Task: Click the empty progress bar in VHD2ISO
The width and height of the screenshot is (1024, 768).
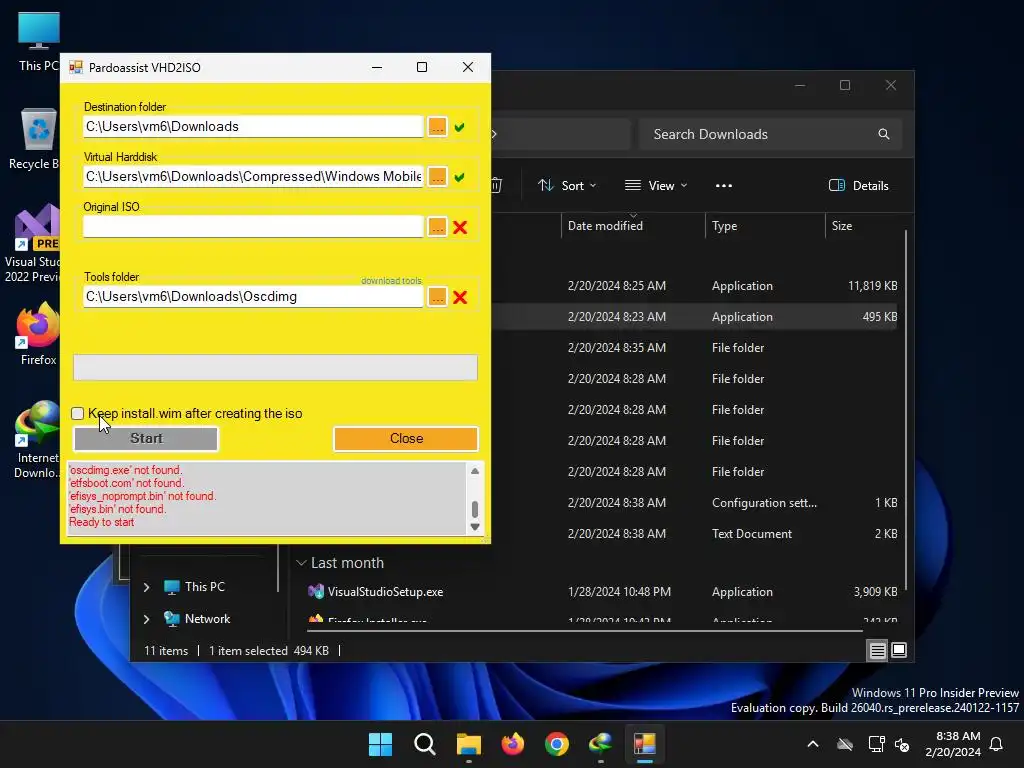Action: (275, 367)
